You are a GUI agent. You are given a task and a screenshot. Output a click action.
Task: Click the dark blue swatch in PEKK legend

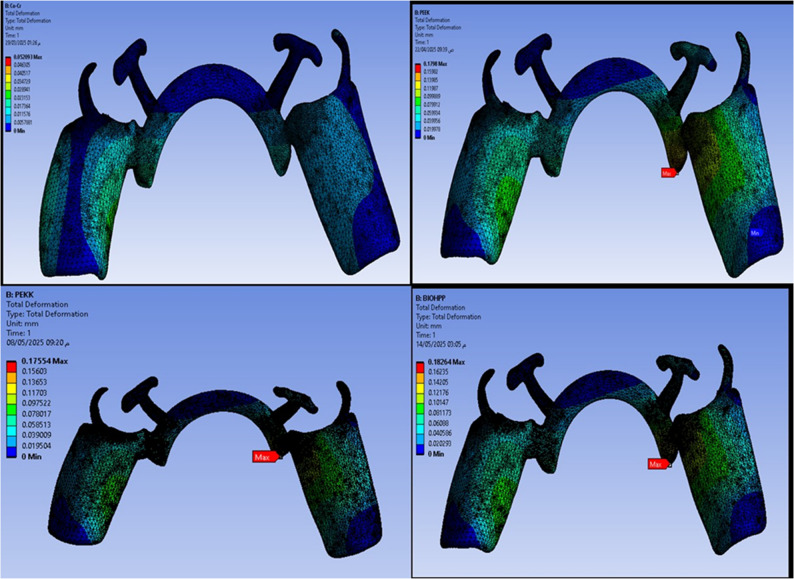click(x=11, y=452)
